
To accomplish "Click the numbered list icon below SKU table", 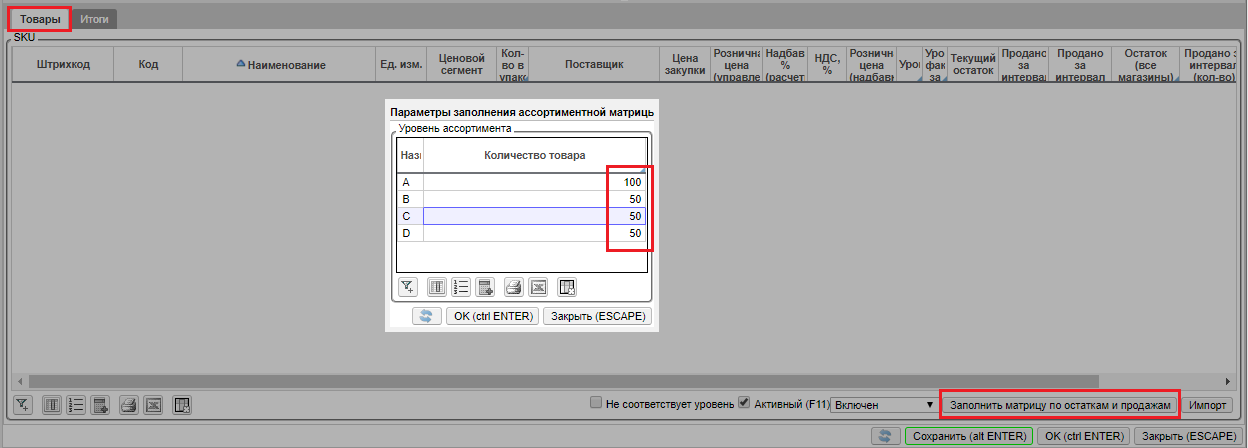I will pyautogui.click(x=75, y=405).
